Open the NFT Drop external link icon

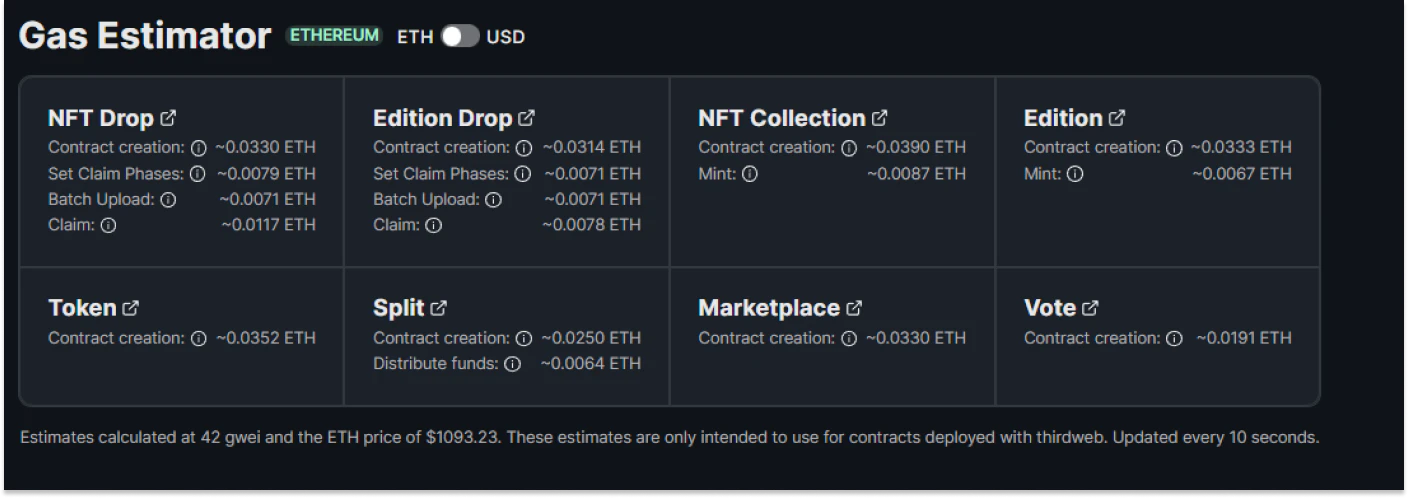168,118
